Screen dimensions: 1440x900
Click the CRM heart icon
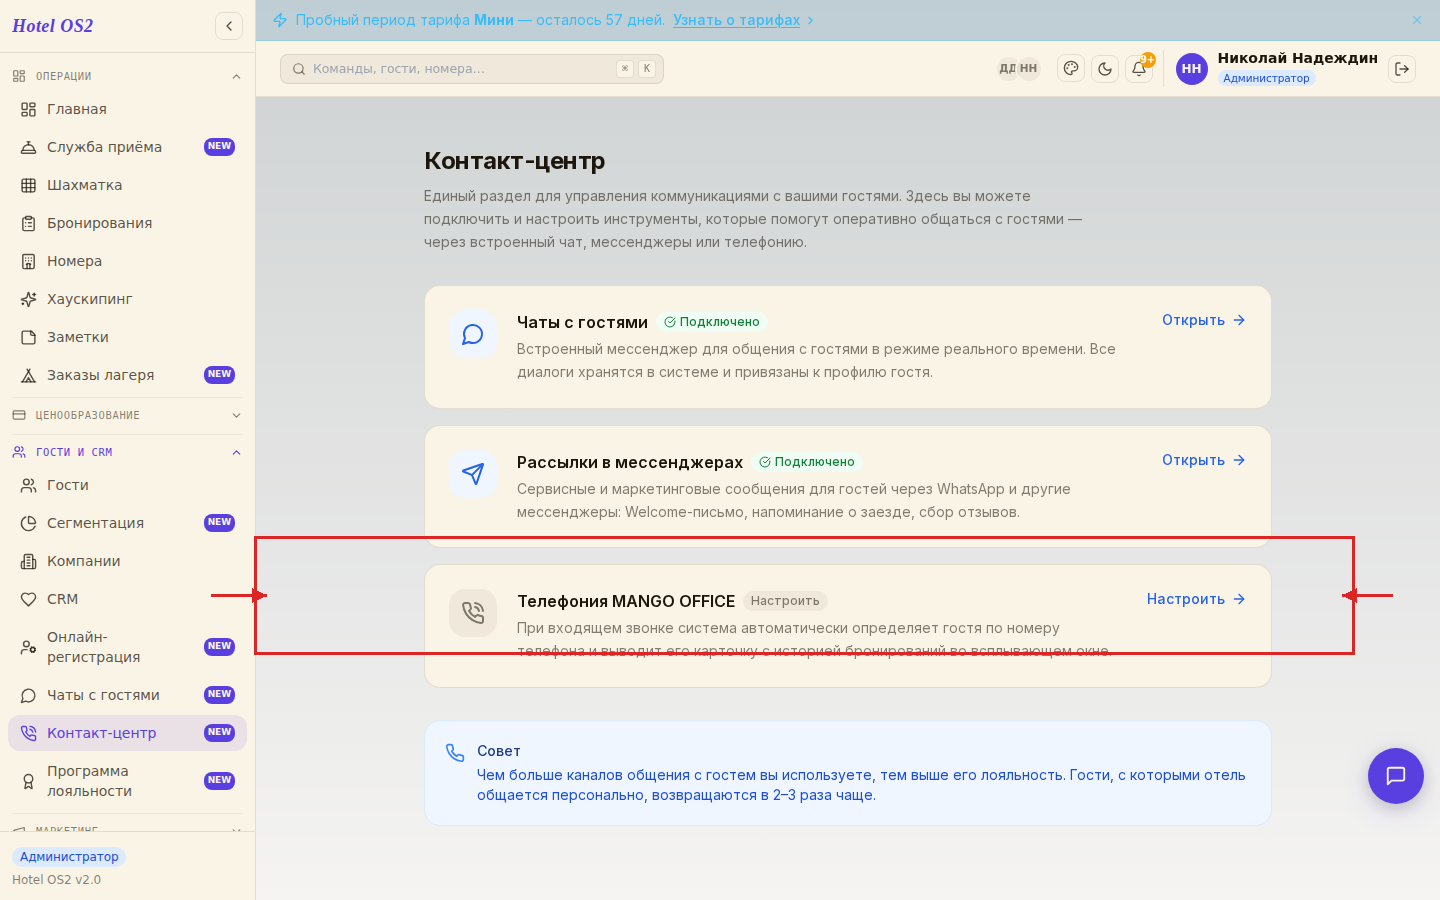click(29, 599)
